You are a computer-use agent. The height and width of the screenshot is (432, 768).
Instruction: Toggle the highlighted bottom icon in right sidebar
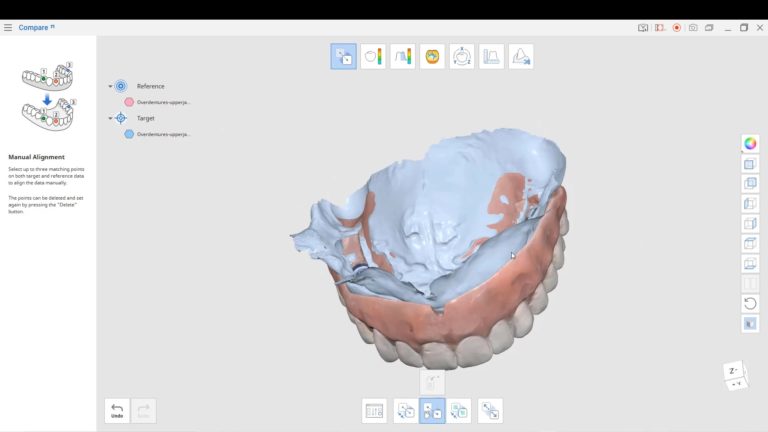pyautogui.click(x=750, y=324)
